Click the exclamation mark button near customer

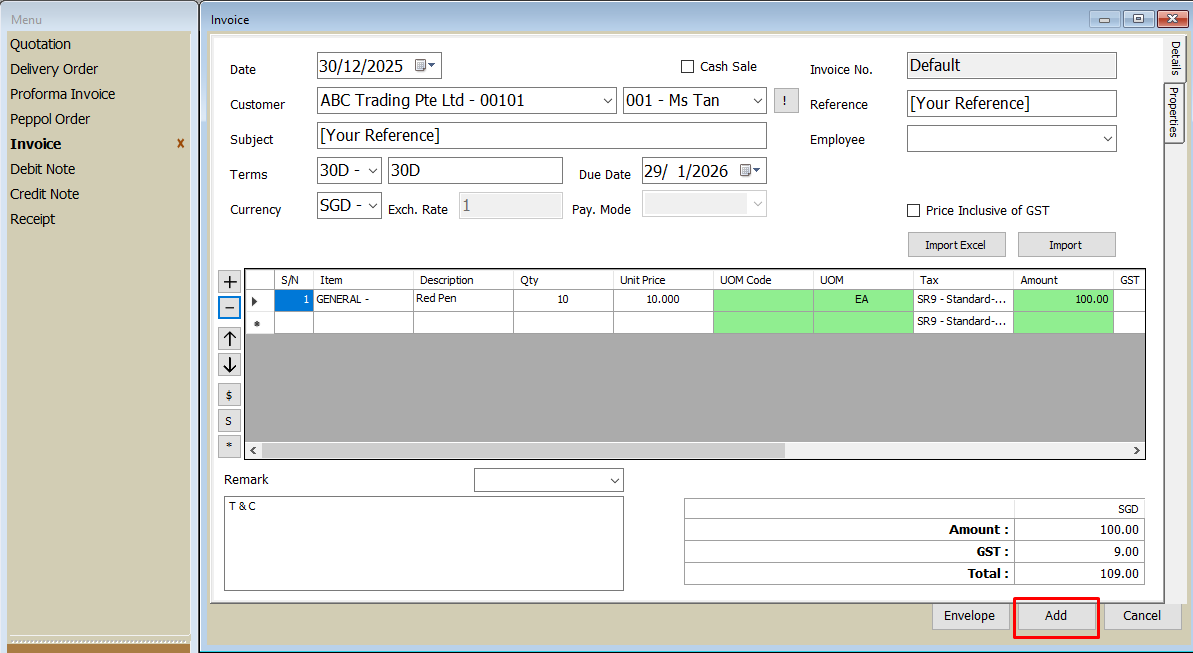click(786, 101)
